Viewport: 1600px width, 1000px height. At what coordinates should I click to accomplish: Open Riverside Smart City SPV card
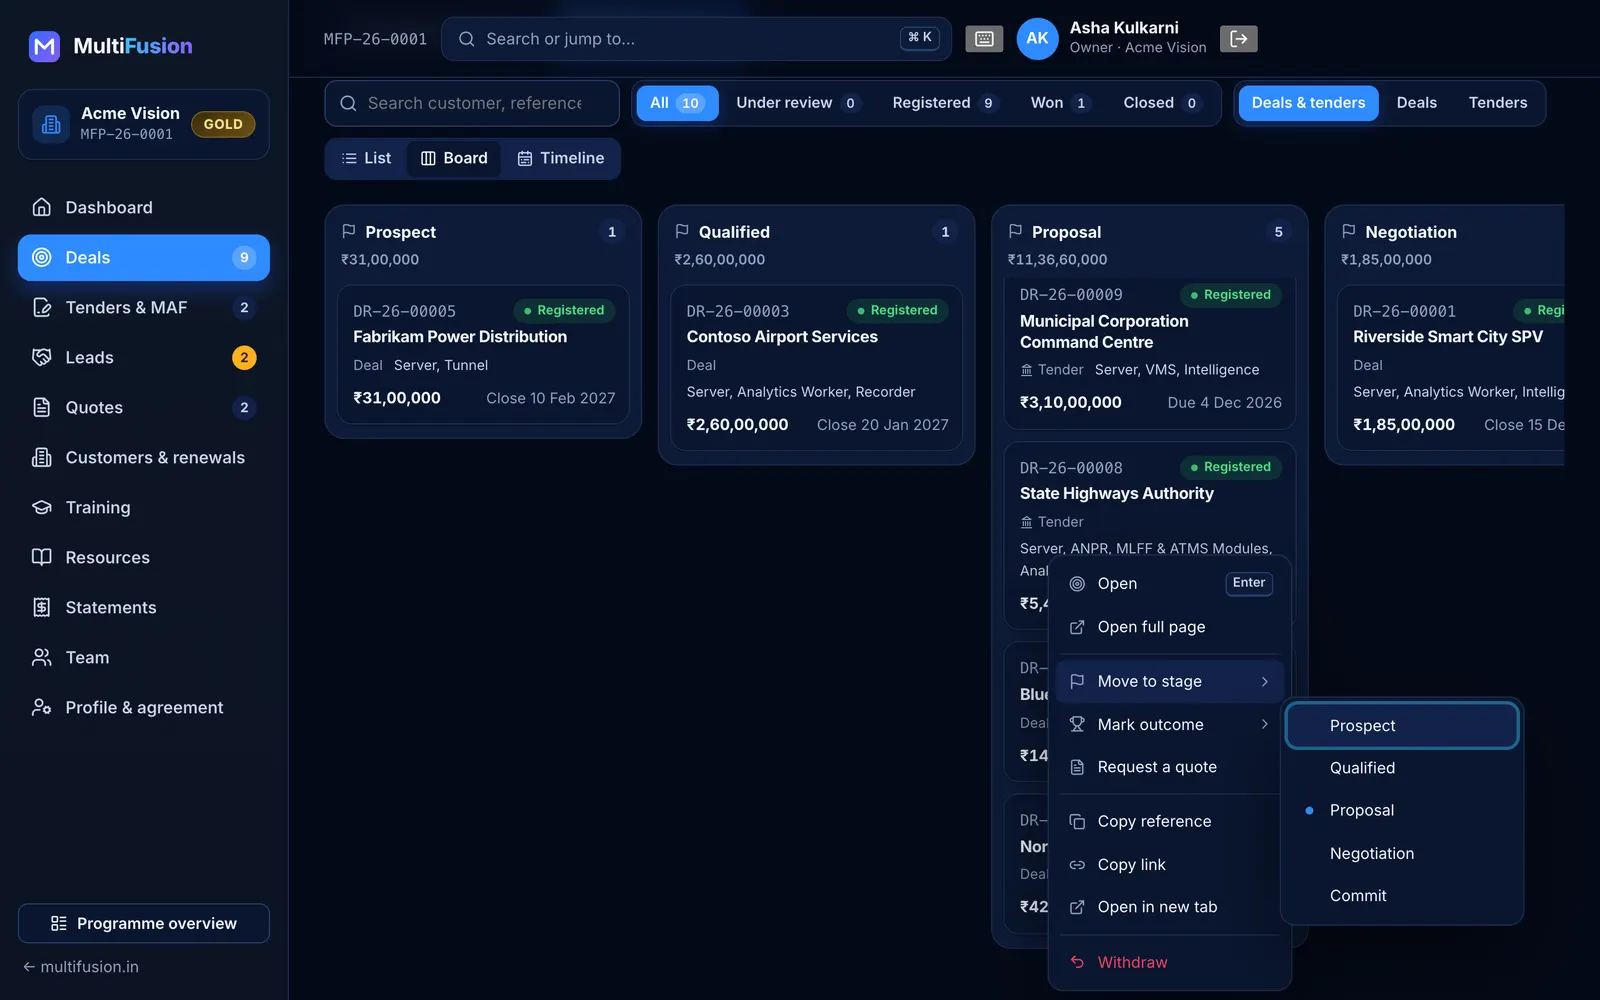tap(1451, 368)
